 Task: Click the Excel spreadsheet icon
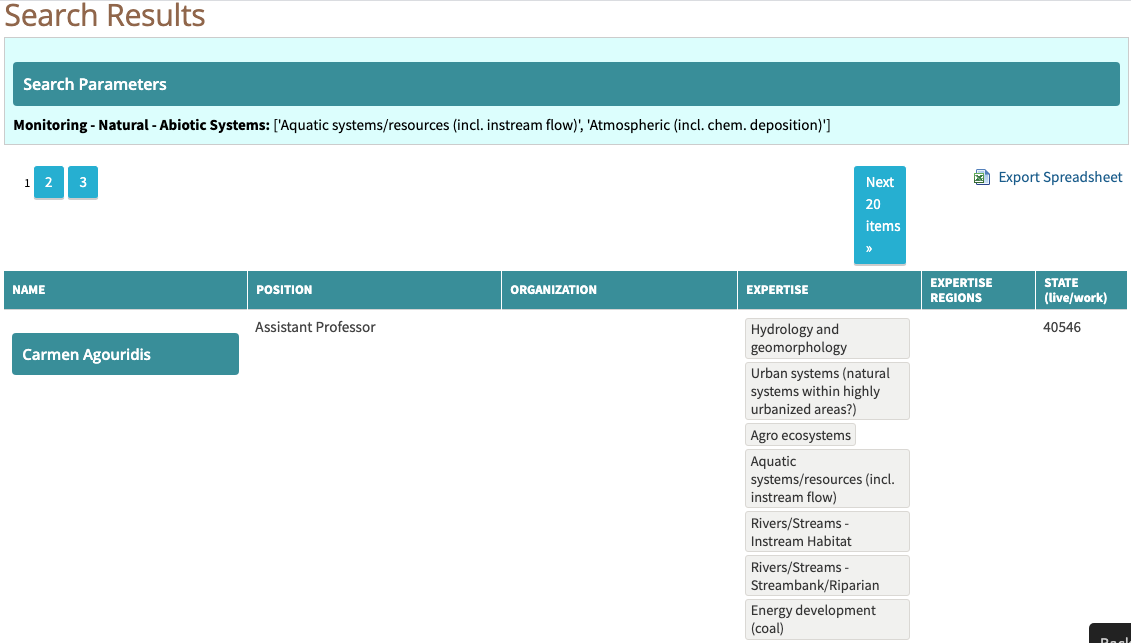[982, 177]
